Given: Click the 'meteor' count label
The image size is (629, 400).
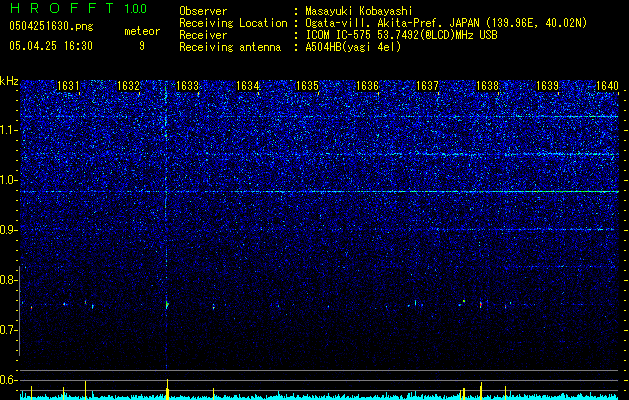Looking at the screenshot, I should pos(142,31).
